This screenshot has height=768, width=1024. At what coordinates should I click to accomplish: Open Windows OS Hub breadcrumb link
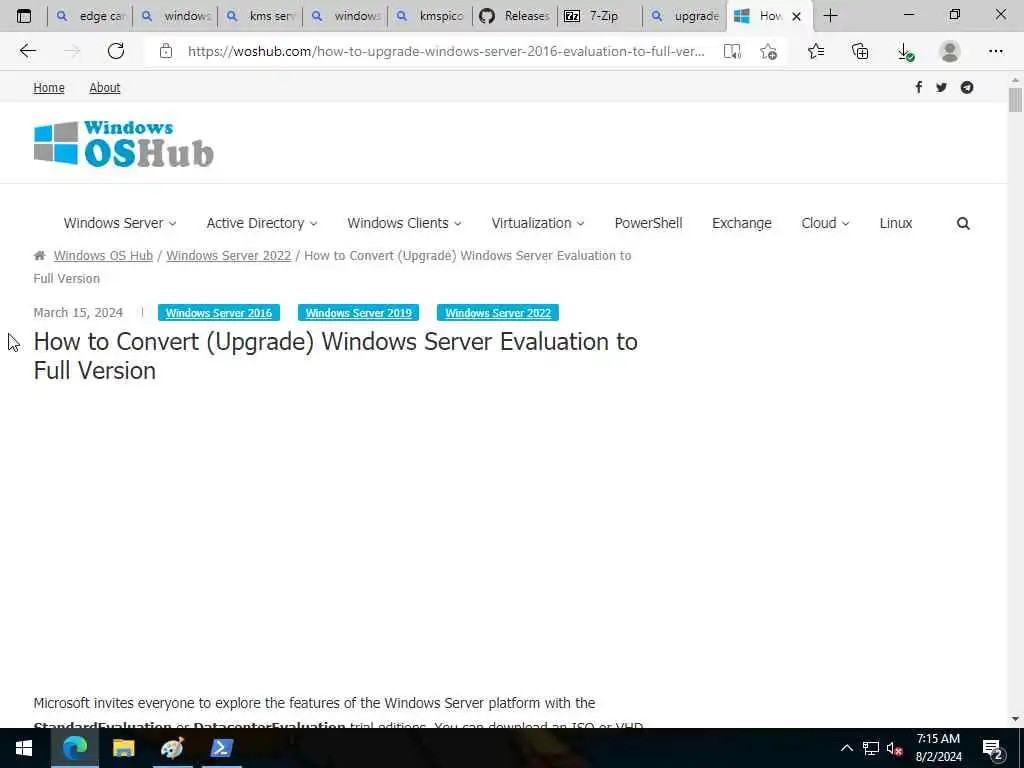coord(103,255)
